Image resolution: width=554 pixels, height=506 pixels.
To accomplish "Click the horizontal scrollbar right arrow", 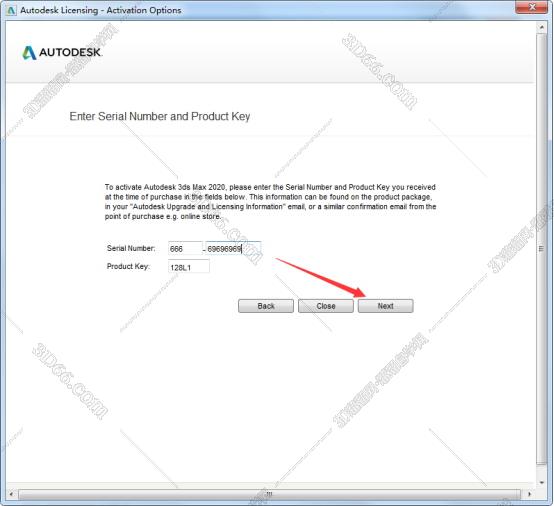I will pos(529,494).
